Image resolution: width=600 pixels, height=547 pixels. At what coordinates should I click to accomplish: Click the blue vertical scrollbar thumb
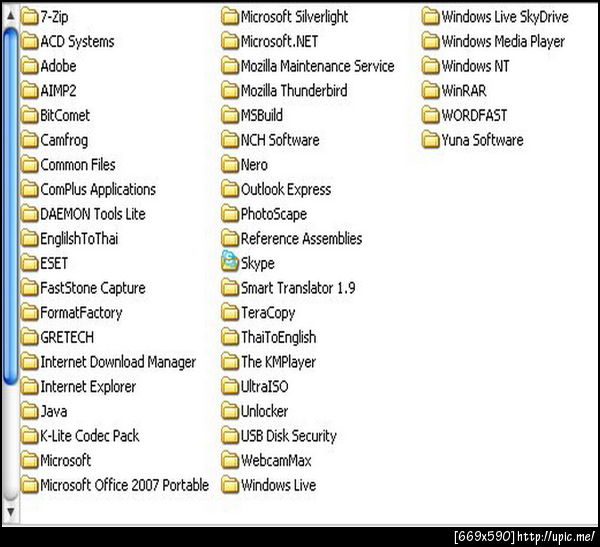coord(11,206)
